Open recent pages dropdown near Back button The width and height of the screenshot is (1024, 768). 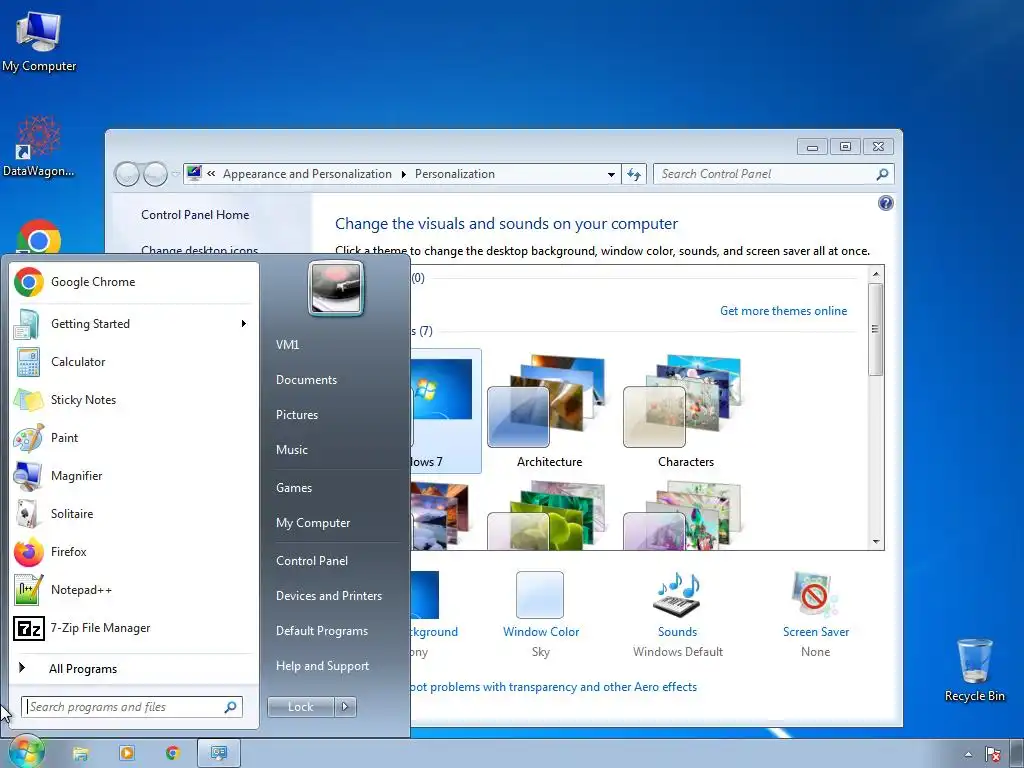tap(175, 174)
